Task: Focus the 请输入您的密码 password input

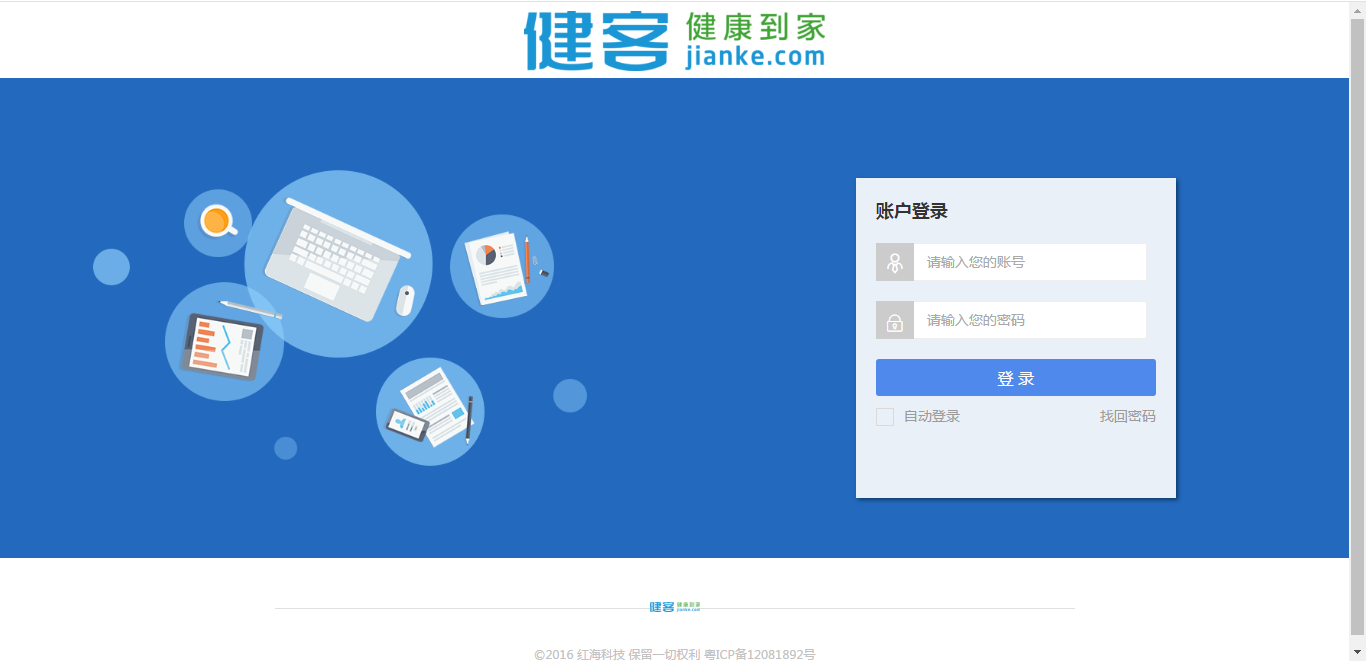Action: tap(1030, 320)
